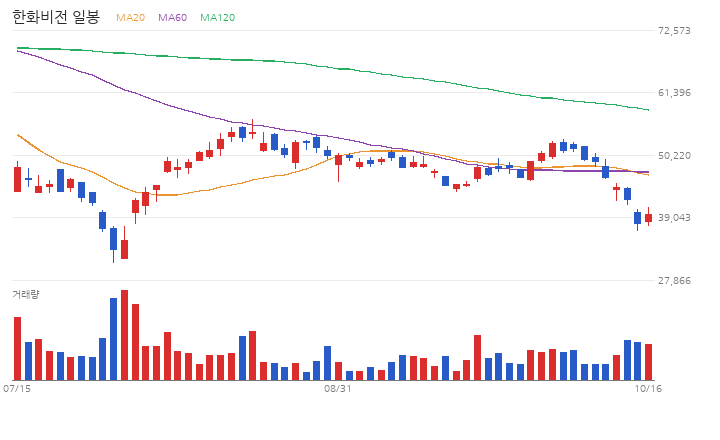Screen dimensions: 720x440
Task: Click the tallest red volume bar
Action: point(124,335)
